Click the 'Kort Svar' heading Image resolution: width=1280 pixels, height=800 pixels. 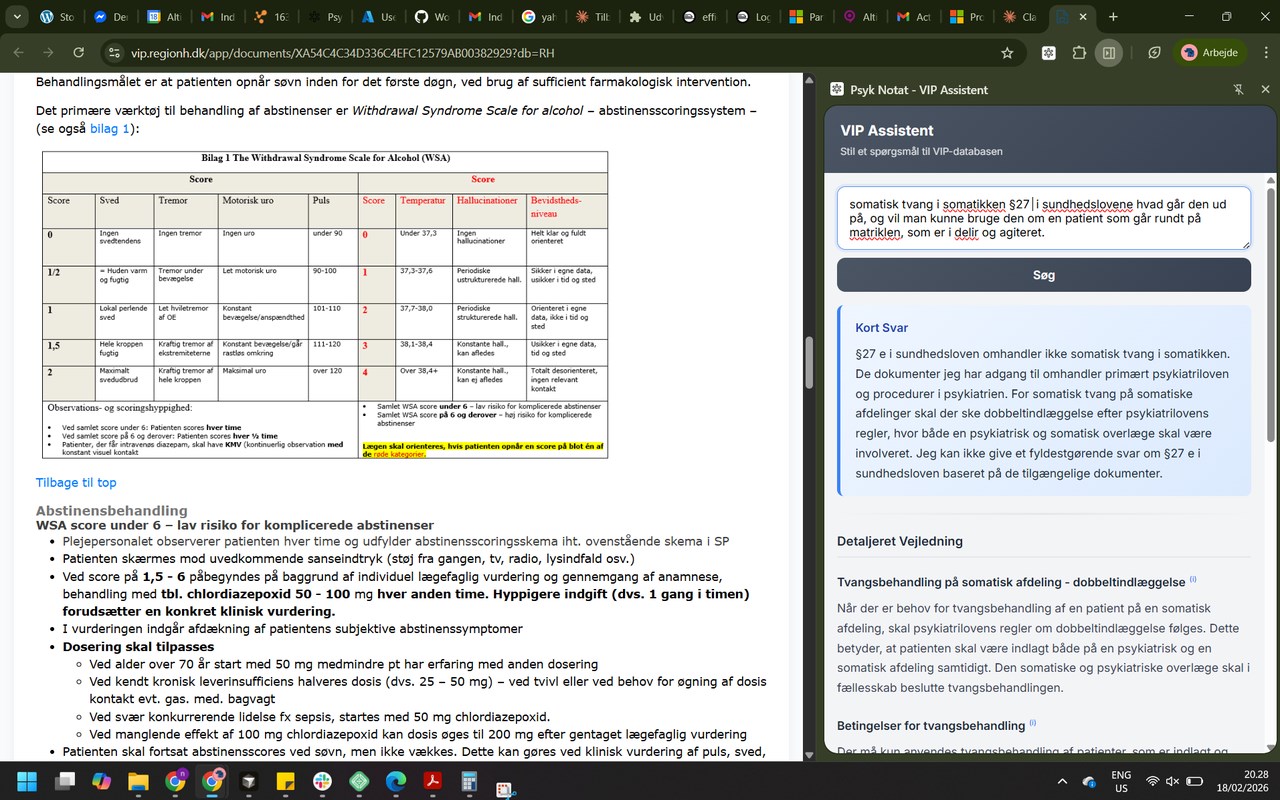(882, 328)
